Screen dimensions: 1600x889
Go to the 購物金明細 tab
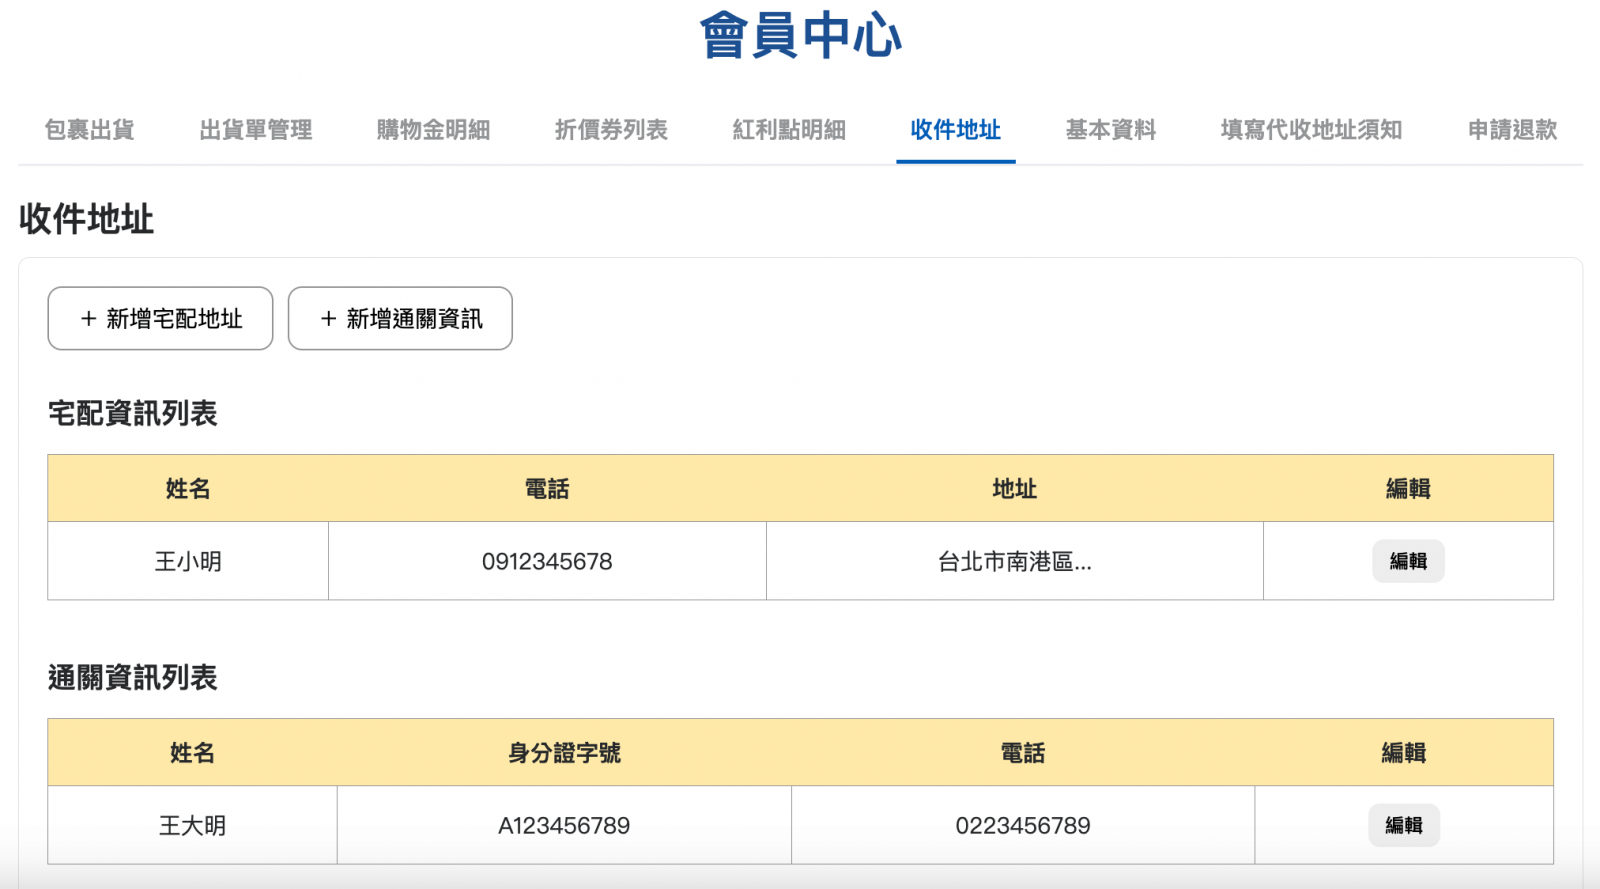tap(433, 130)
